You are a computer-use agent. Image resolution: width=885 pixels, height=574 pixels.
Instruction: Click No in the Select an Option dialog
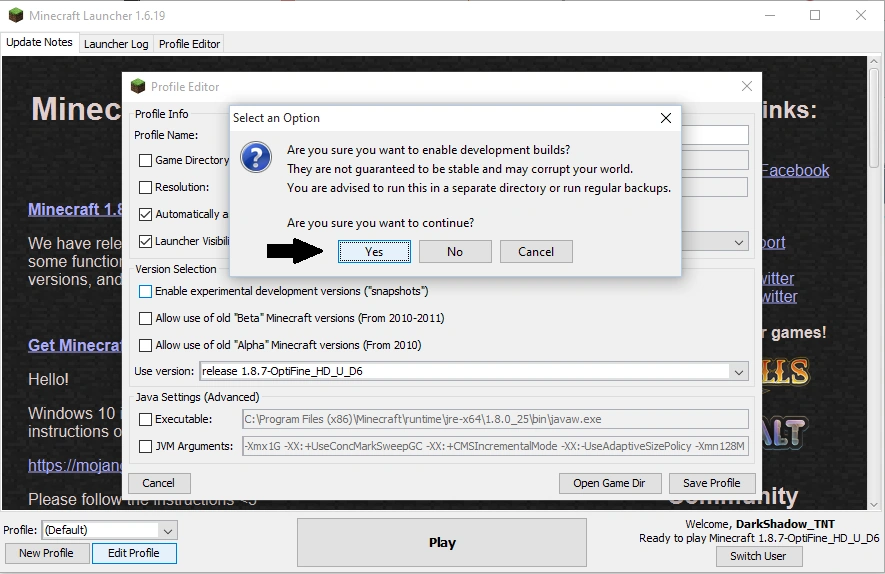455,252
